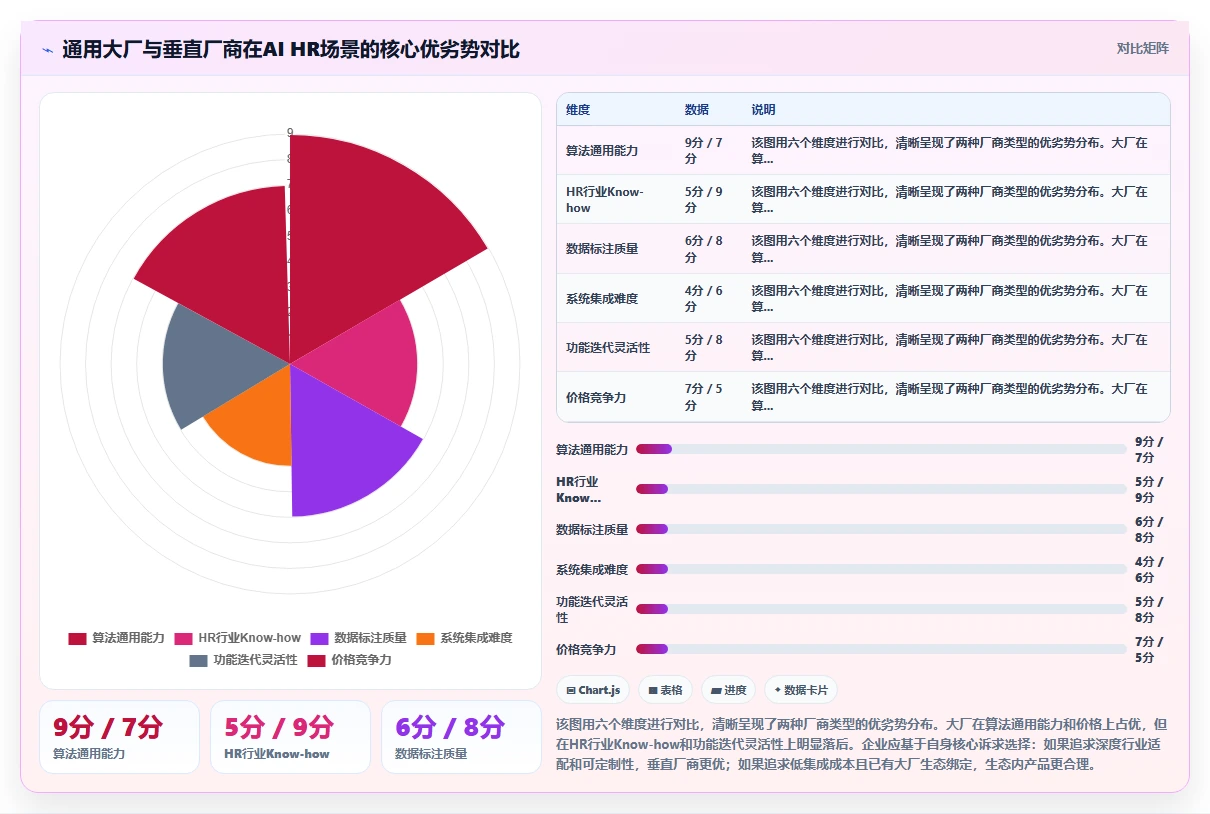Toggle the 系统集成难度 legend entry

point(464,638)
